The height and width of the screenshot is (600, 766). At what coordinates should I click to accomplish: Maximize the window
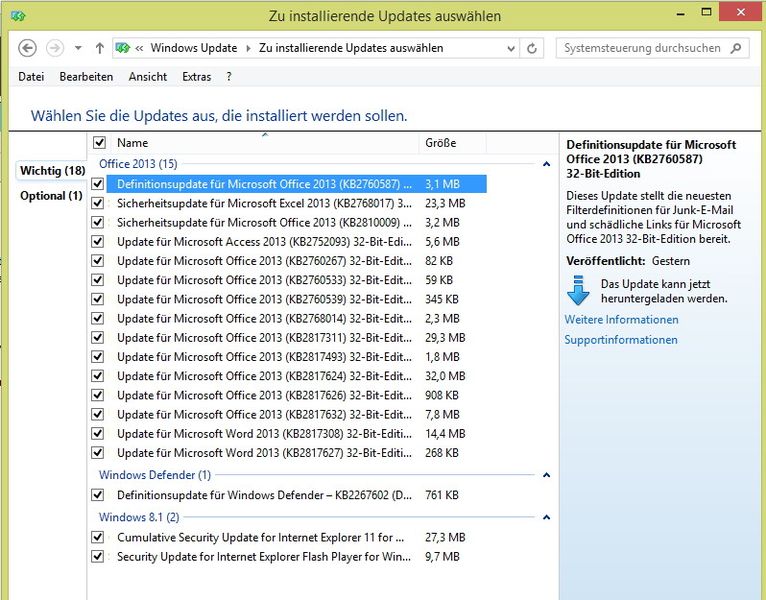click(706, 12)
